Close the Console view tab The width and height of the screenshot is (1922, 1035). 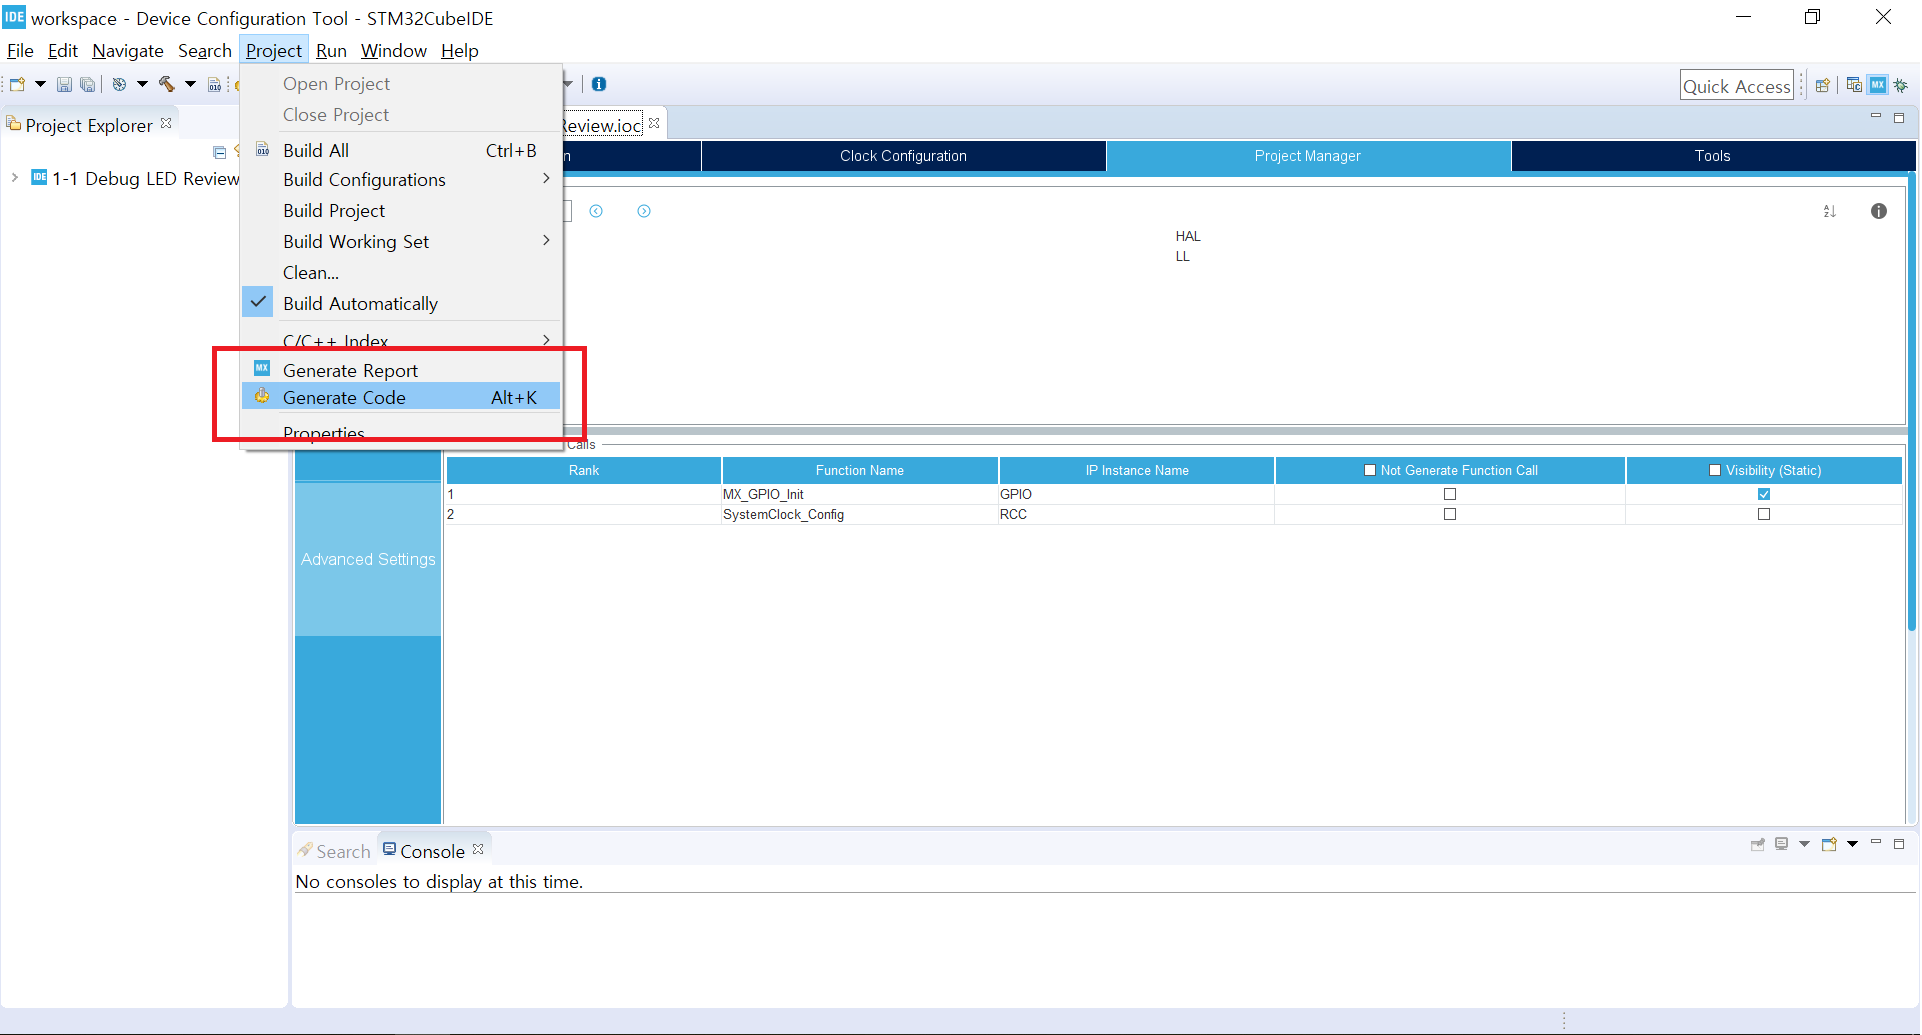pyautogui.click(x=478, y=849)
